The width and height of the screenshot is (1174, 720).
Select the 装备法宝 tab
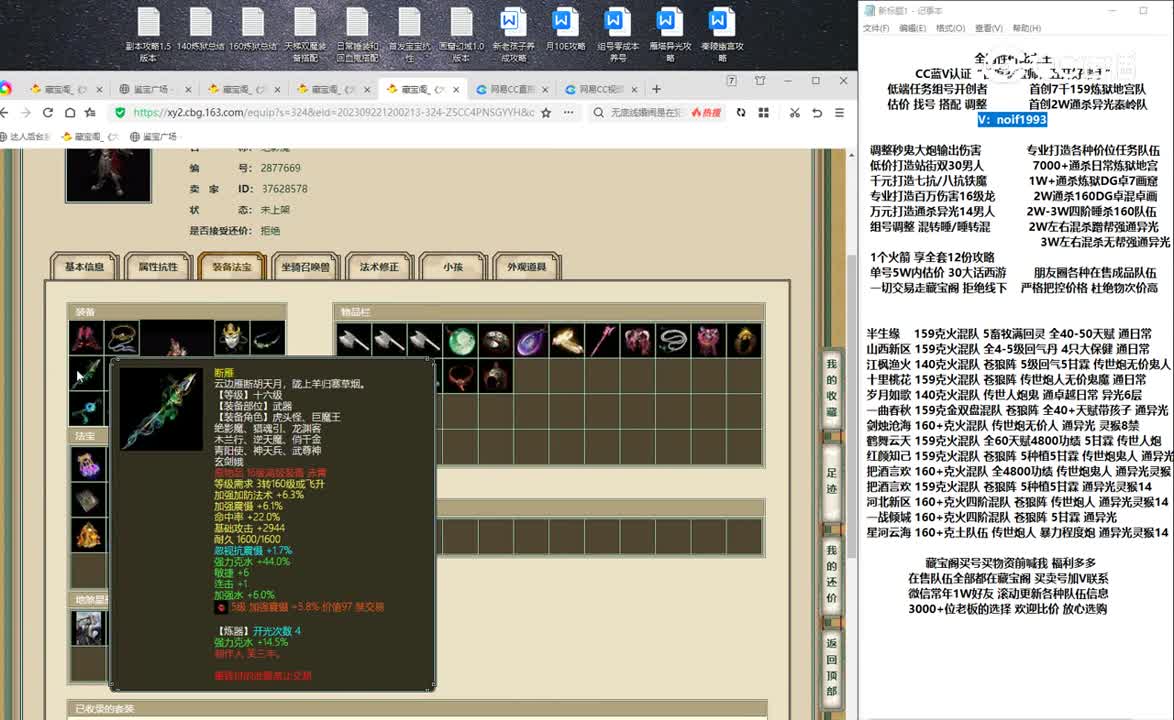231,266
